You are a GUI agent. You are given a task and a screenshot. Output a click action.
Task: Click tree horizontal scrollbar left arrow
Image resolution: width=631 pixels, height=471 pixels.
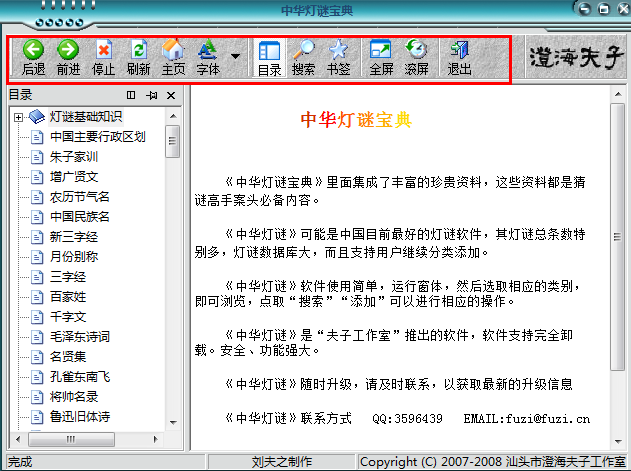[18, 439]
